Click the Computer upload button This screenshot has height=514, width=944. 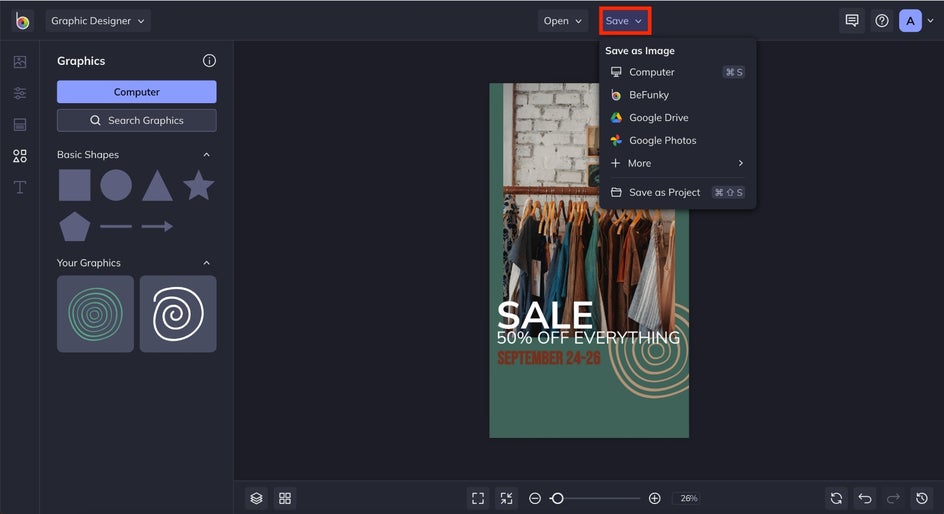136,92
